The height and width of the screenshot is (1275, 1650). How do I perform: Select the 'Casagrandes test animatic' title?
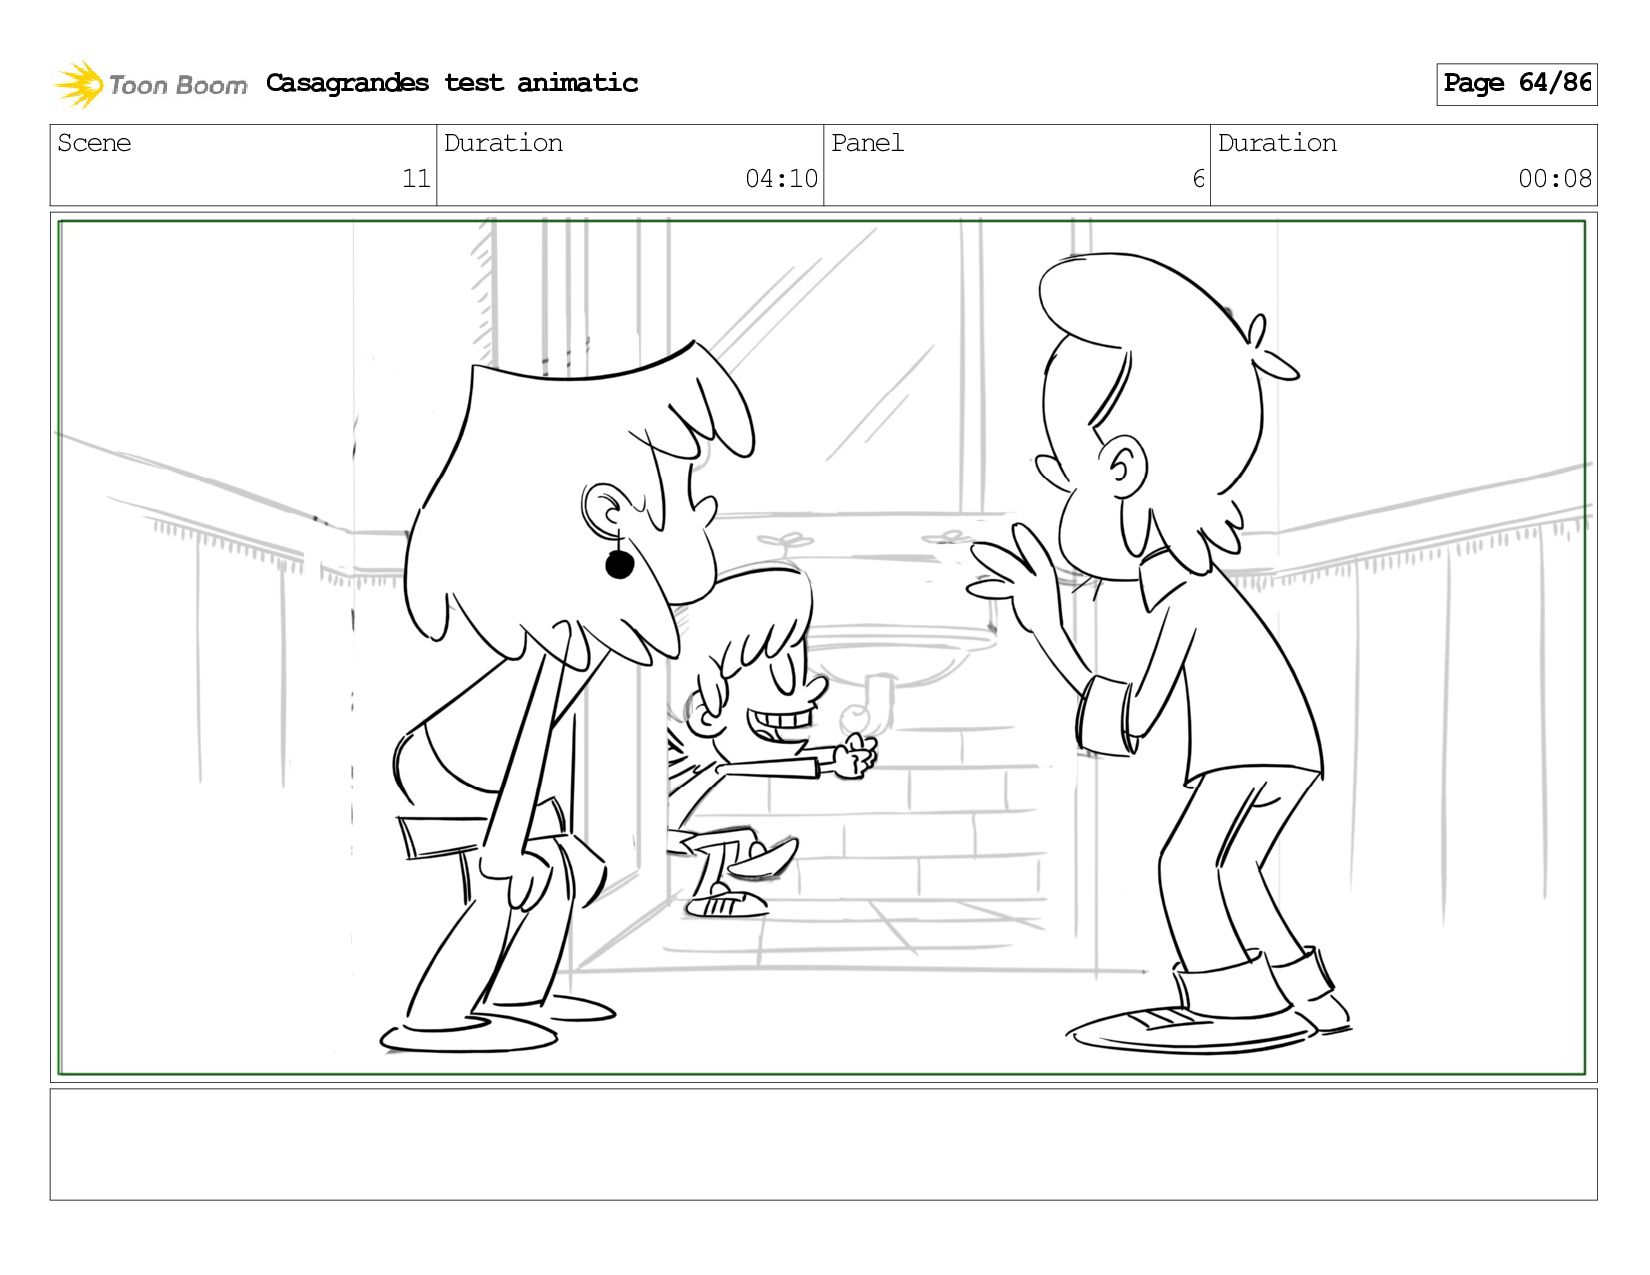point(452,83)
